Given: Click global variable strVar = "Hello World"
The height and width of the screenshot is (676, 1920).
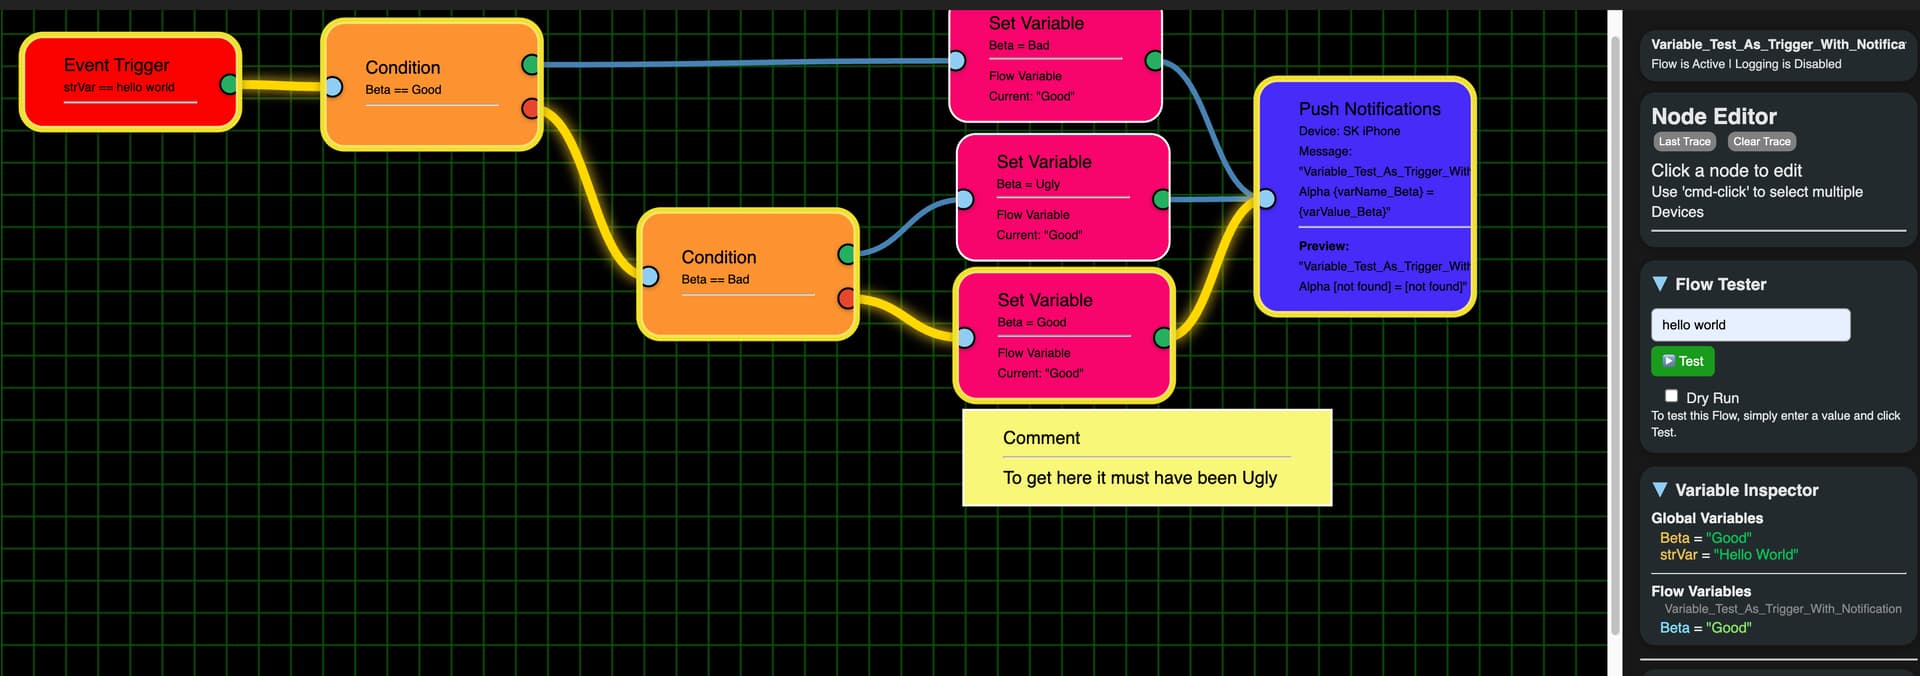Looking at the screenshot, I should (1728, 555).
